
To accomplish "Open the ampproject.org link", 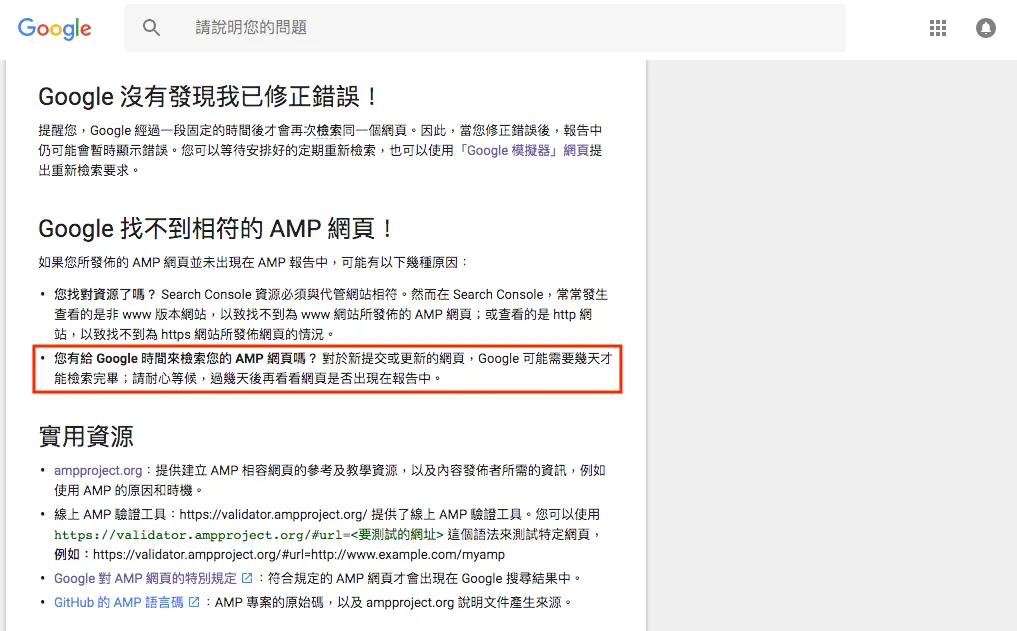I will 98,470.
